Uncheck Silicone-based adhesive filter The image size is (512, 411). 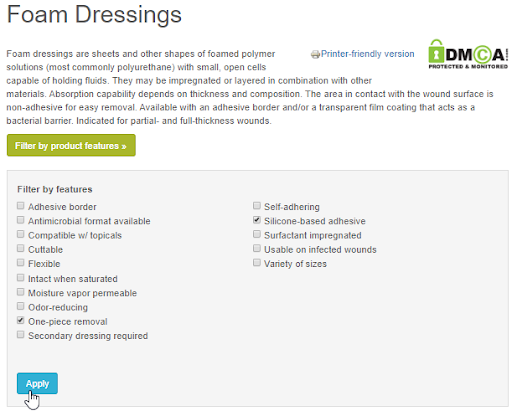[257, 220]
